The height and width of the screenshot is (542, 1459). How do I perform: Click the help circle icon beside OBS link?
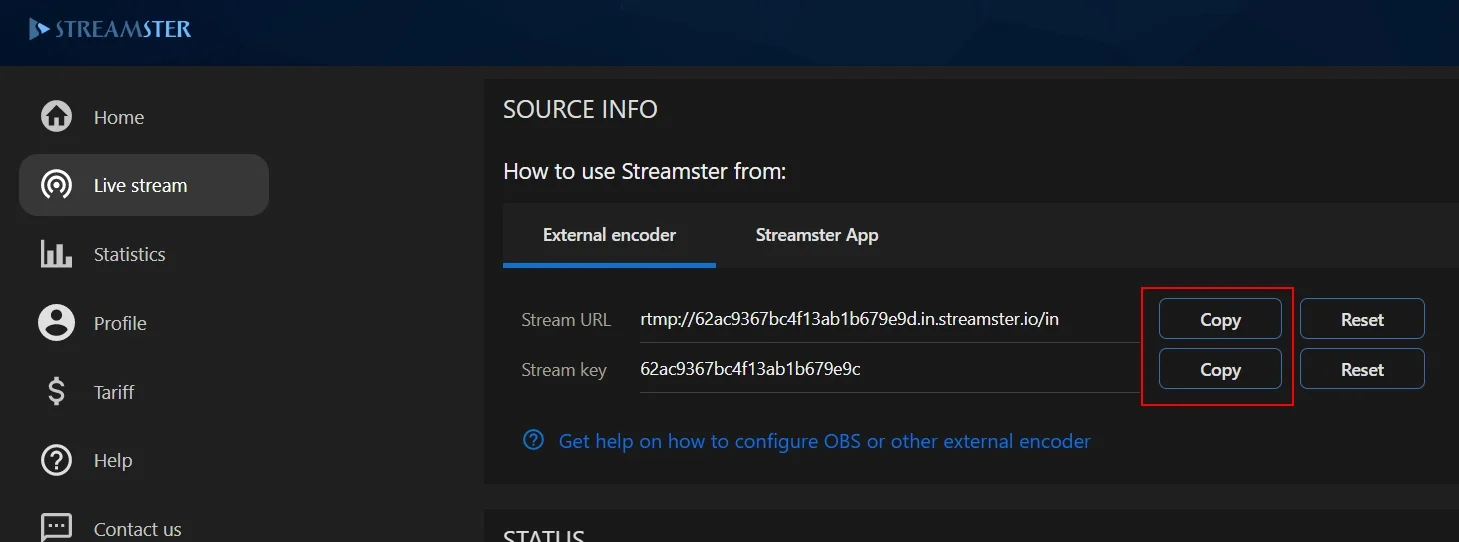coord(534,440)
